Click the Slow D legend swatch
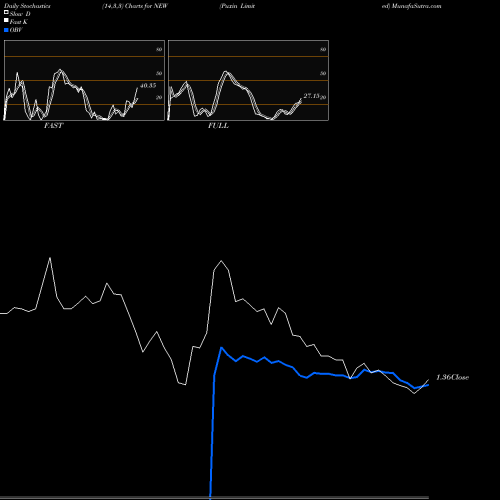This screenshot has width=500, height=500. coord(6,12)
